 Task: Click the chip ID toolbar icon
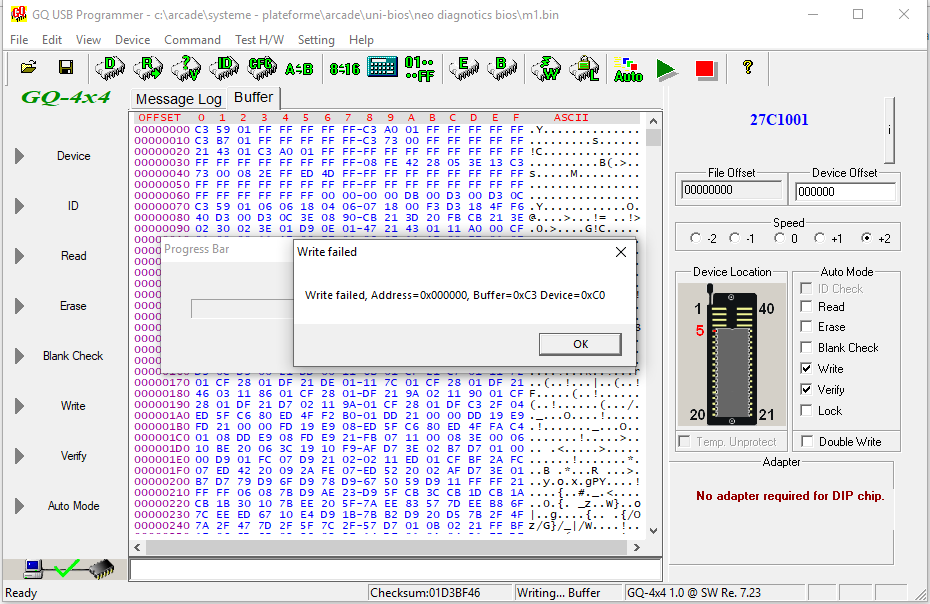[225, 68]
